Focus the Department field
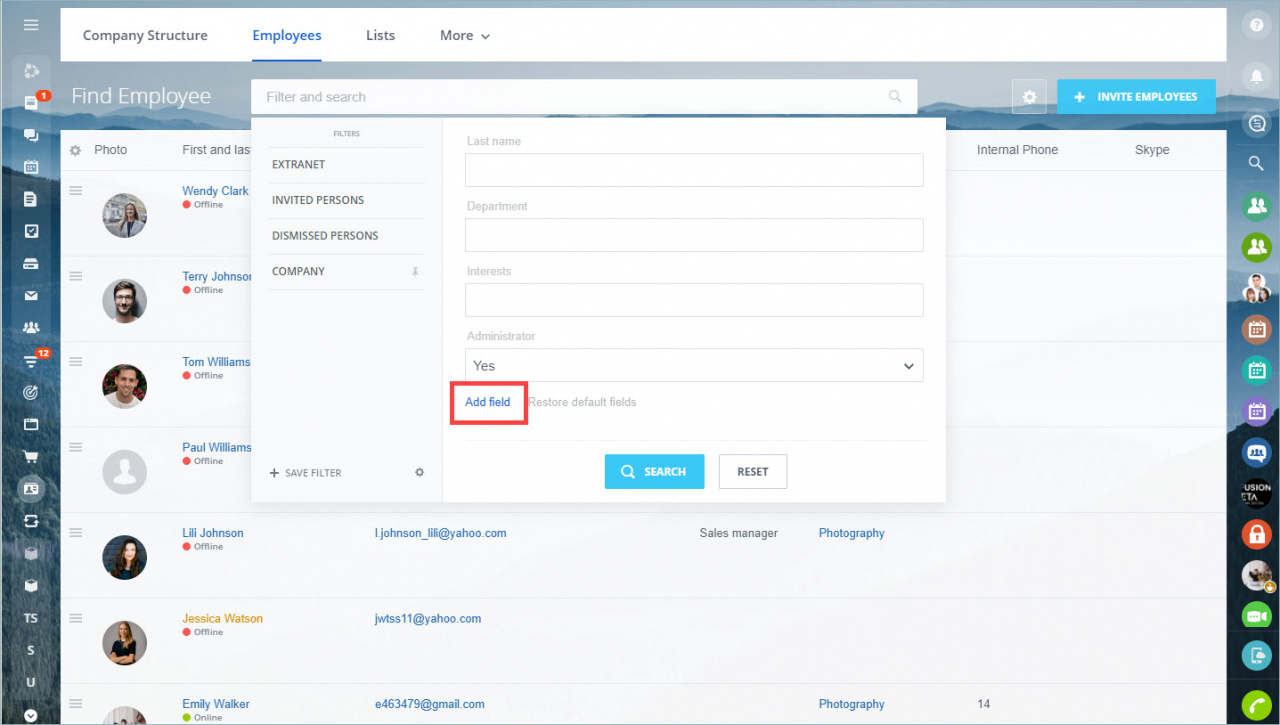Screen dimensions: 1280x725 (694, 235)
